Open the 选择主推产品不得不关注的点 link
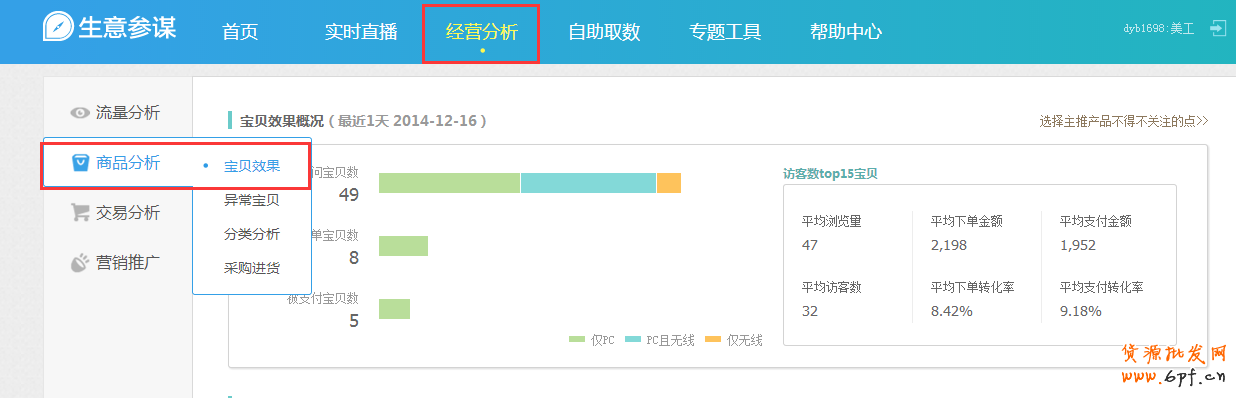The width and height of the screenshot is (1236, 398). (x=1124, y=121)
